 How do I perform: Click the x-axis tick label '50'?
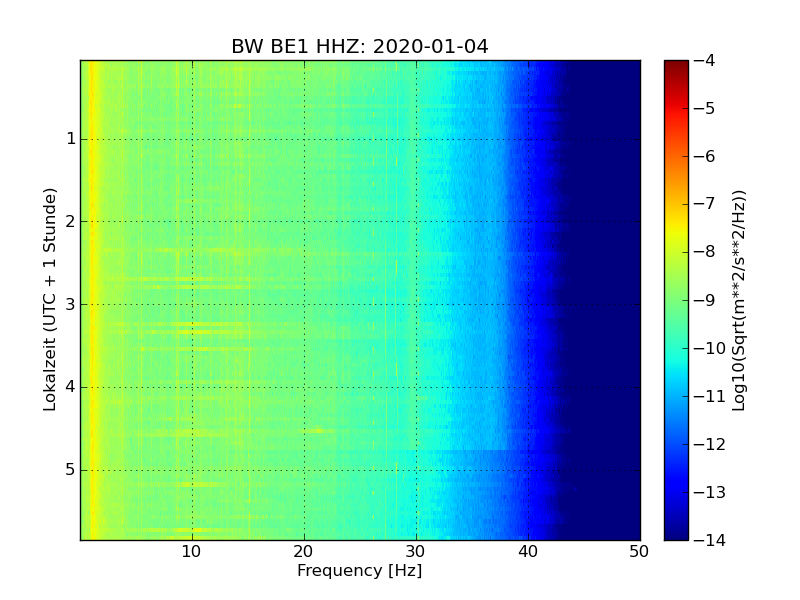tap(639, 552)
